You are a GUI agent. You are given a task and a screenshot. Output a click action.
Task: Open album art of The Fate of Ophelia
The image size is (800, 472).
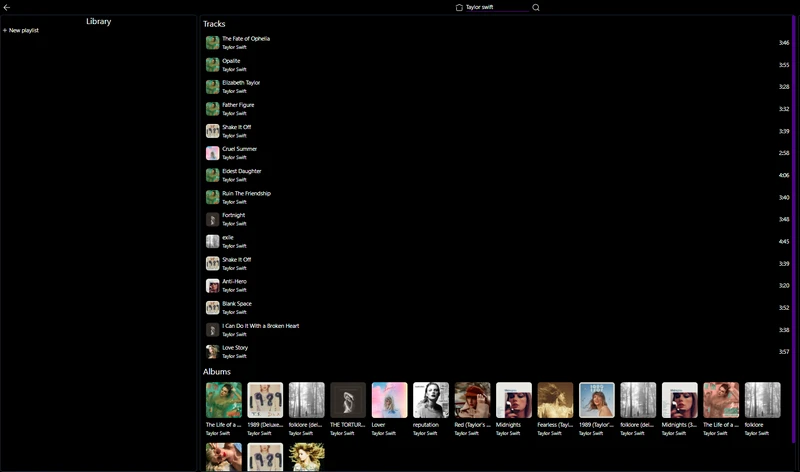212,42
